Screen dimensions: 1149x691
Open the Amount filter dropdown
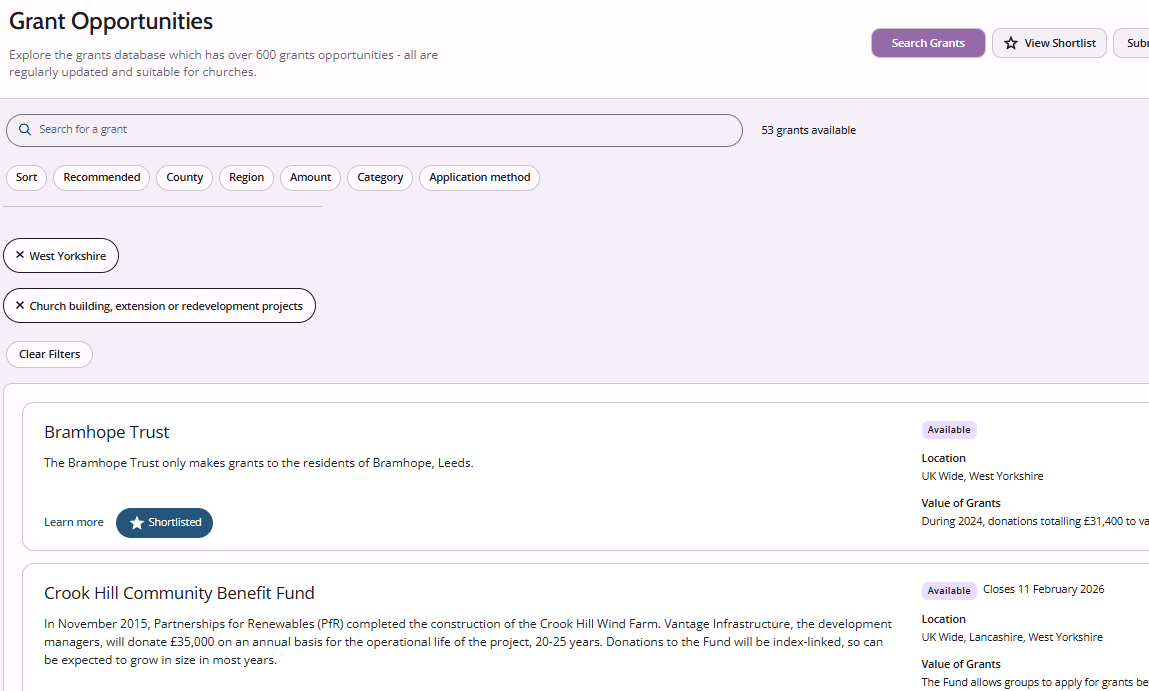click(x=310, y=178)
